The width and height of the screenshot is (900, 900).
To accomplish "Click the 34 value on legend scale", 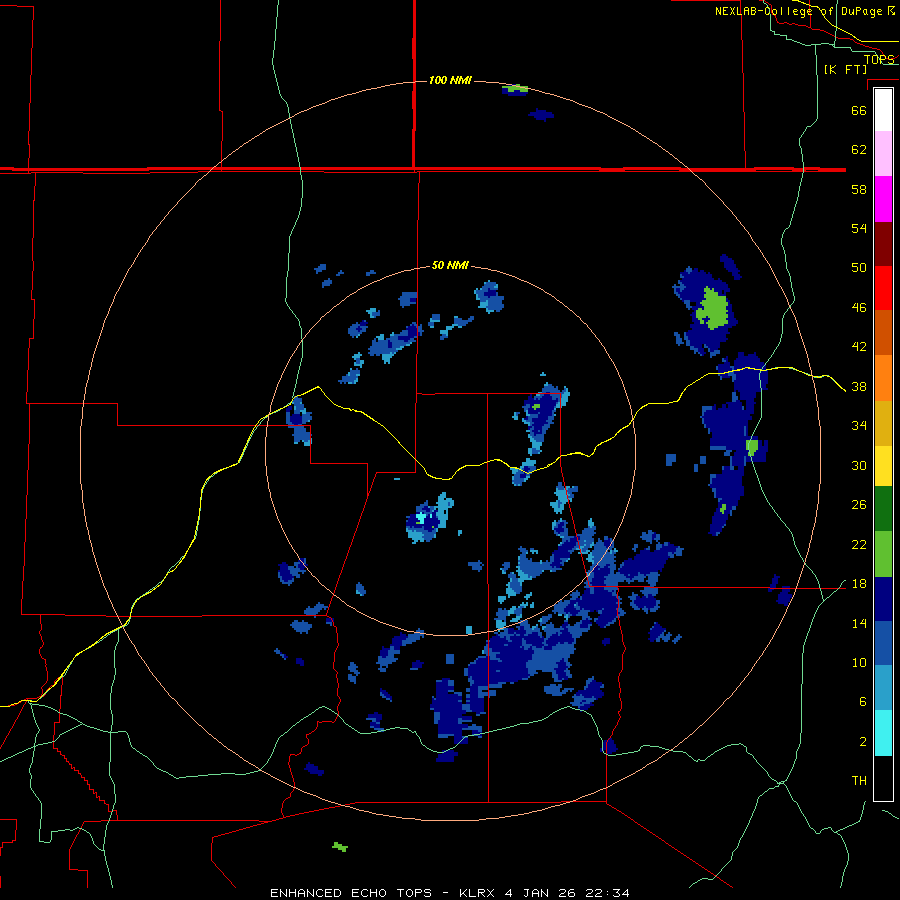I will coord(859,426).
